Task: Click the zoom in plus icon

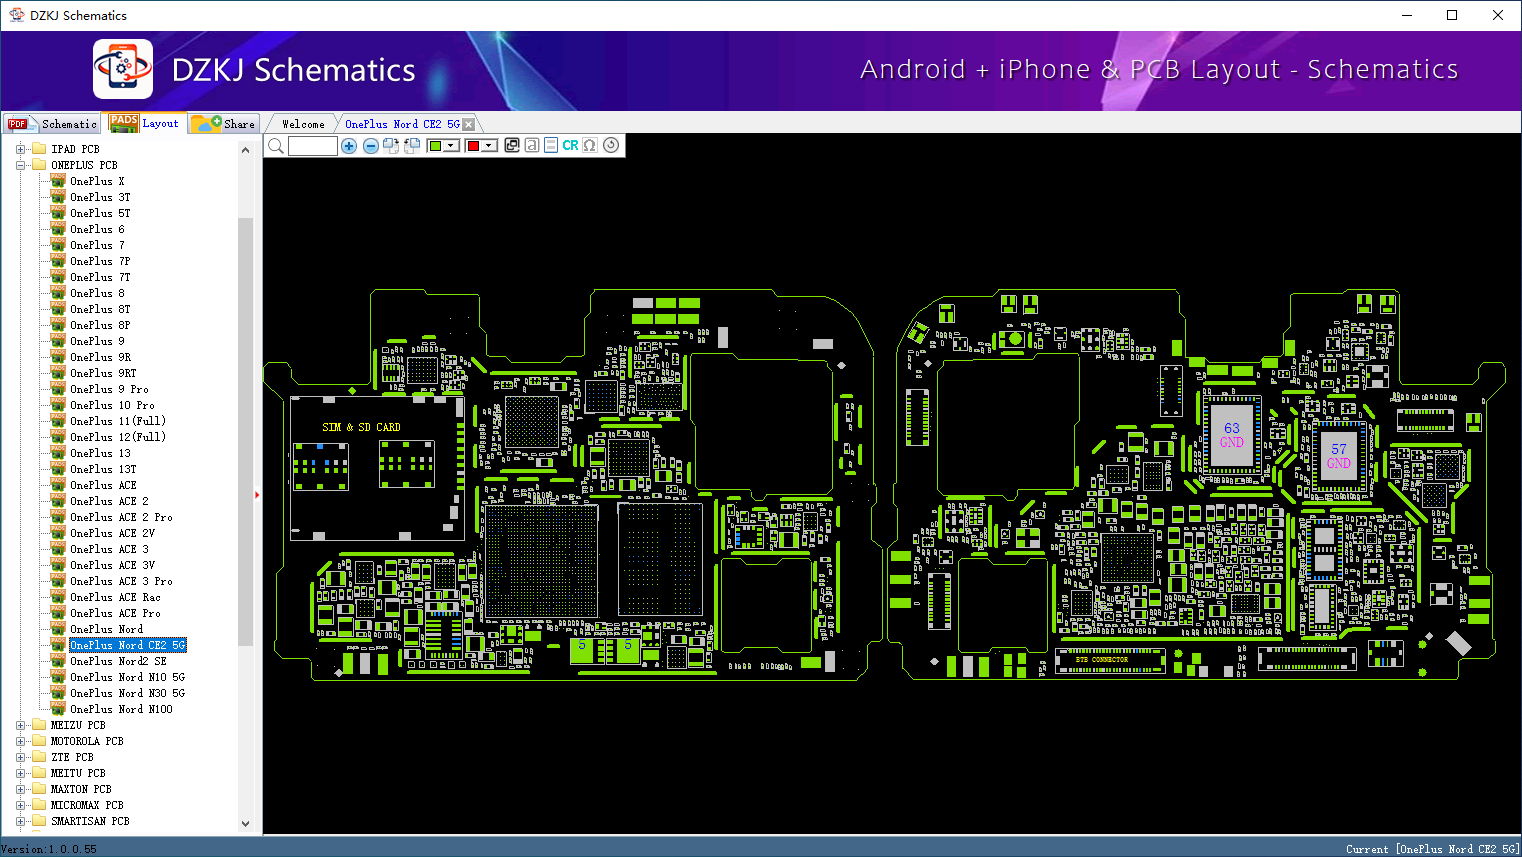Action: [349, 146]
